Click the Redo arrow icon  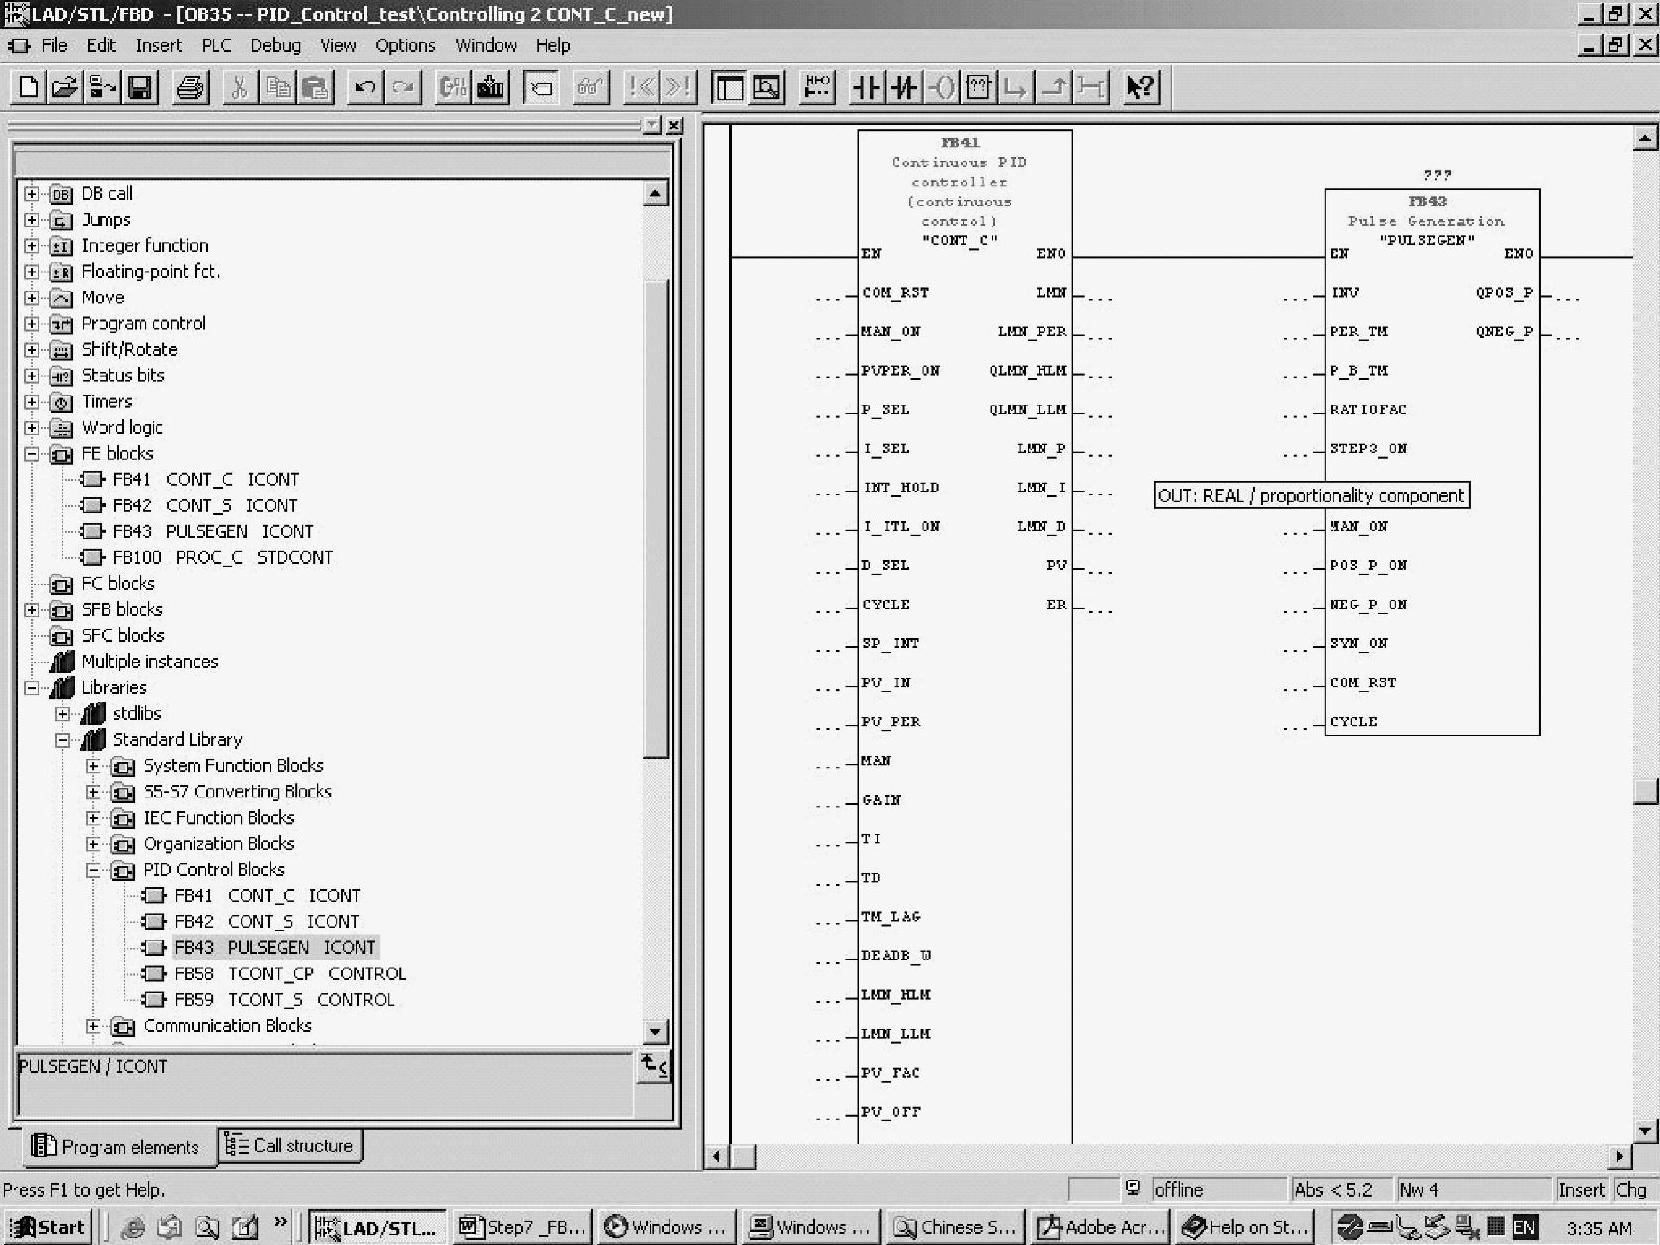click(403, 88)
